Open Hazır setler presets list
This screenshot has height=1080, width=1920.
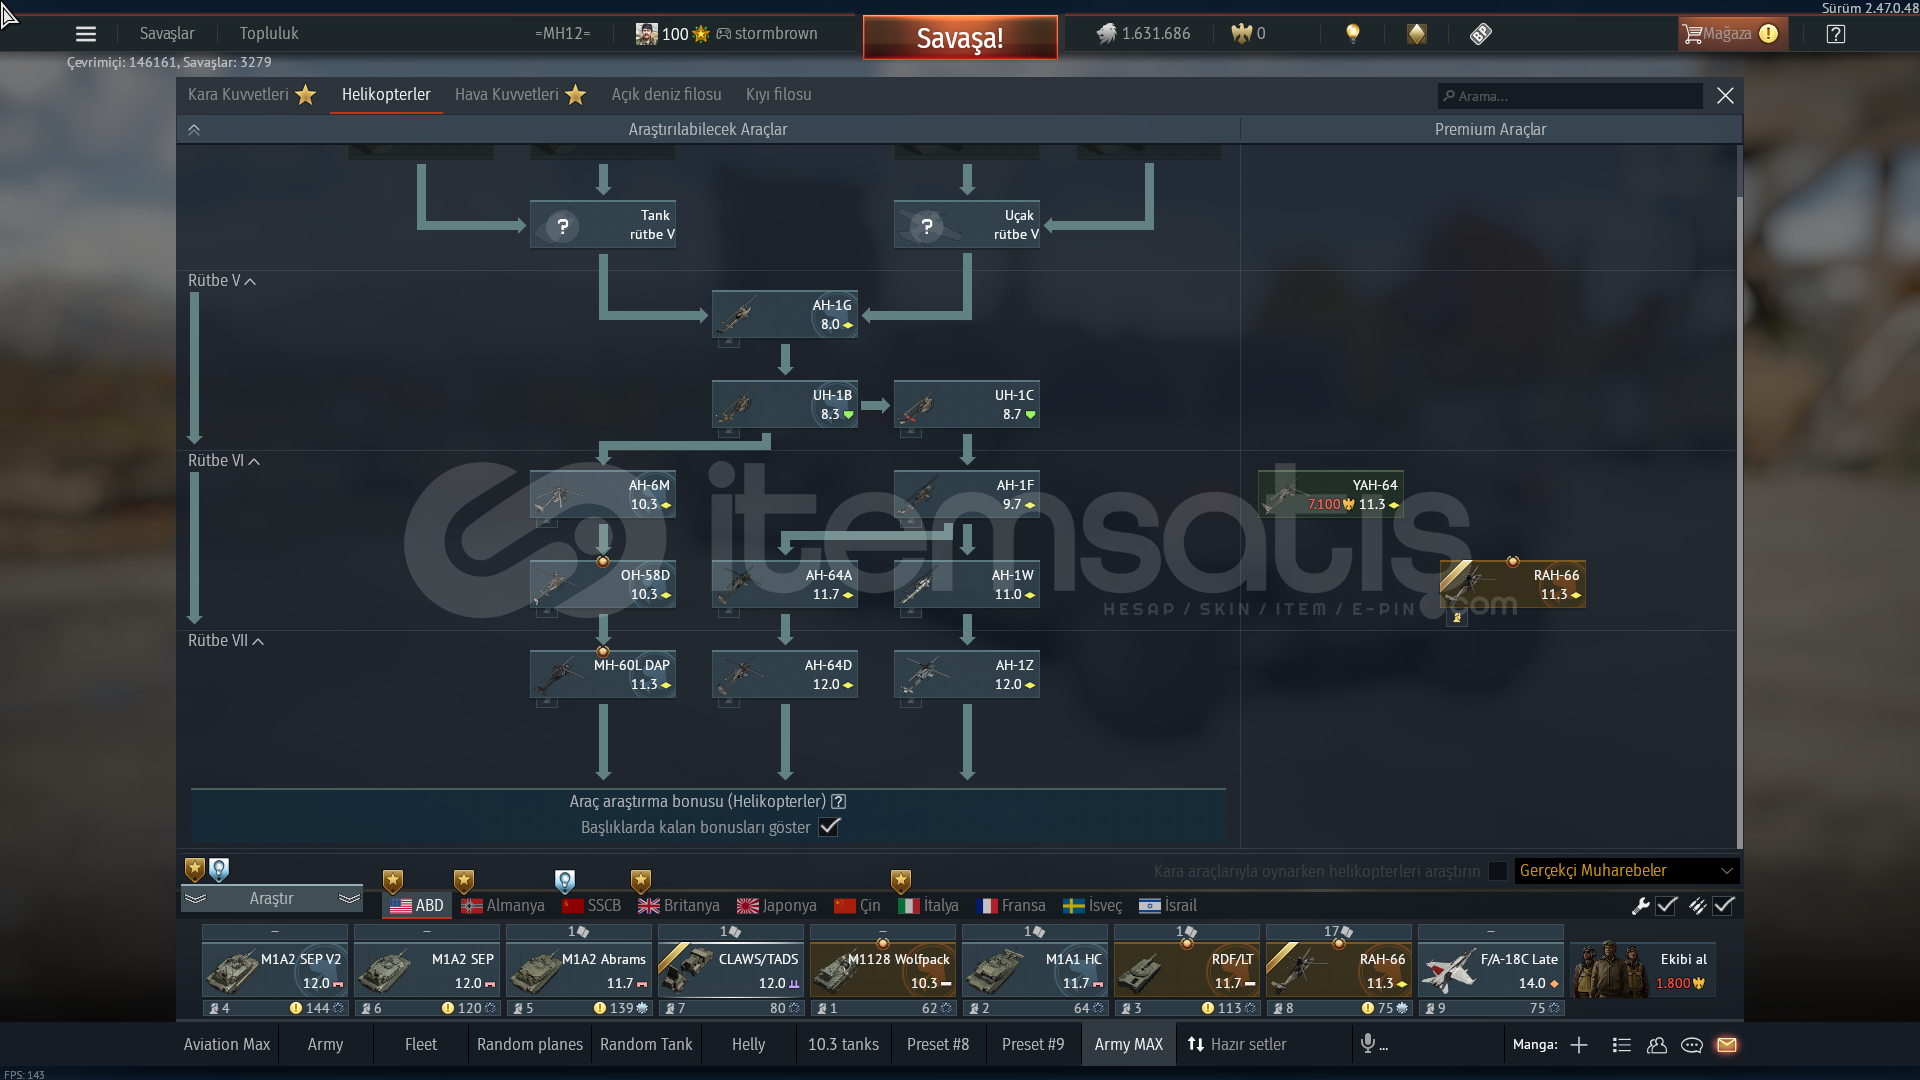pos(1237,1044)
